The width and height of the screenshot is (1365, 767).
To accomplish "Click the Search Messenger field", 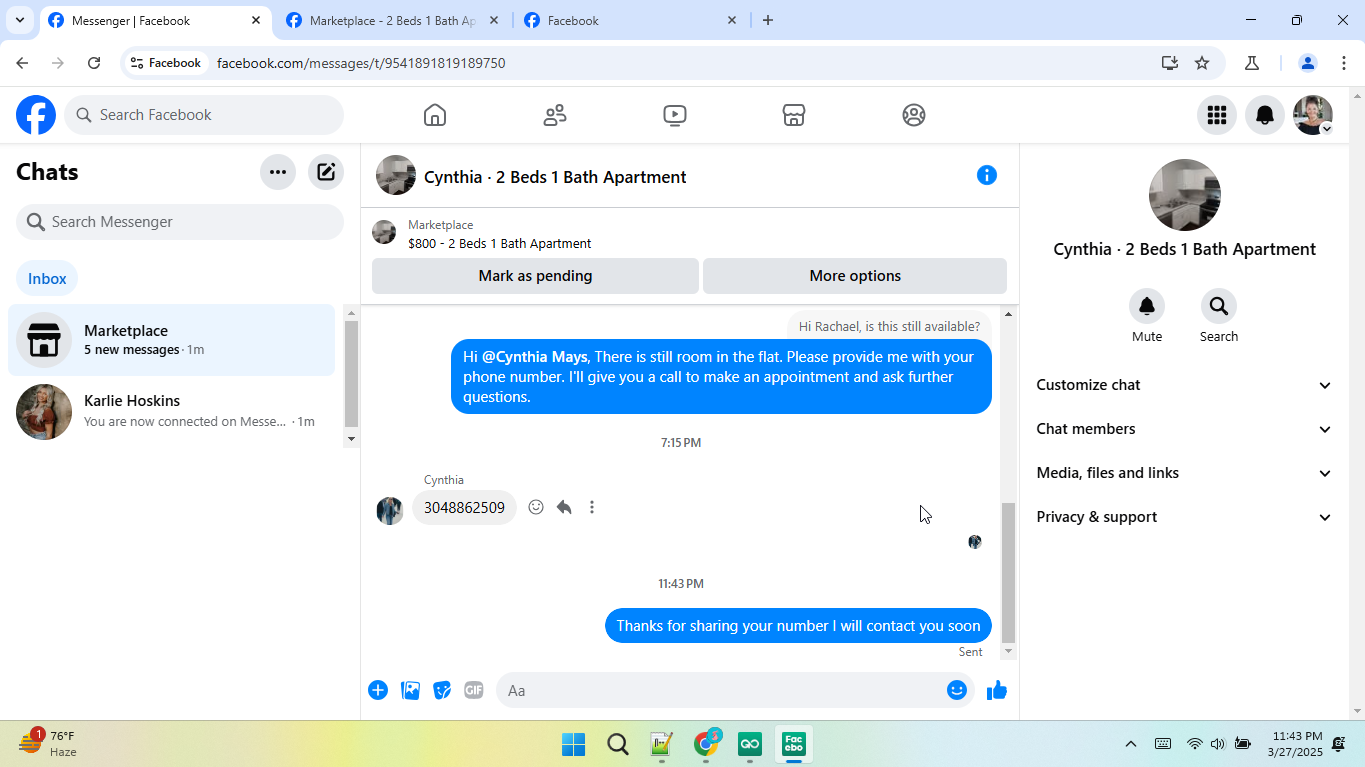I will click(180, 222).
